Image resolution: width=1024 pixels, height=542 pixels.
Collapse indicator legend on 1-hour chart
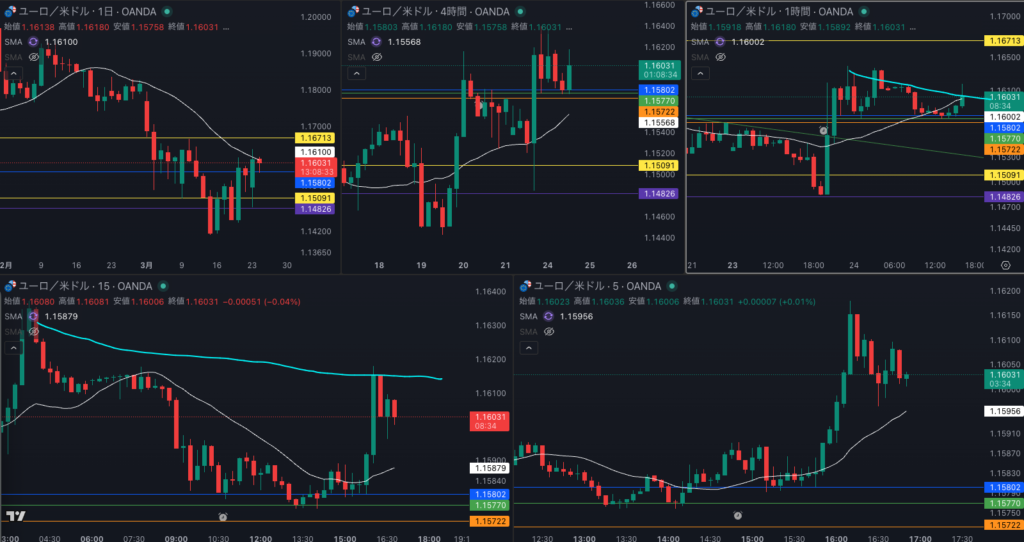[698, 73]
